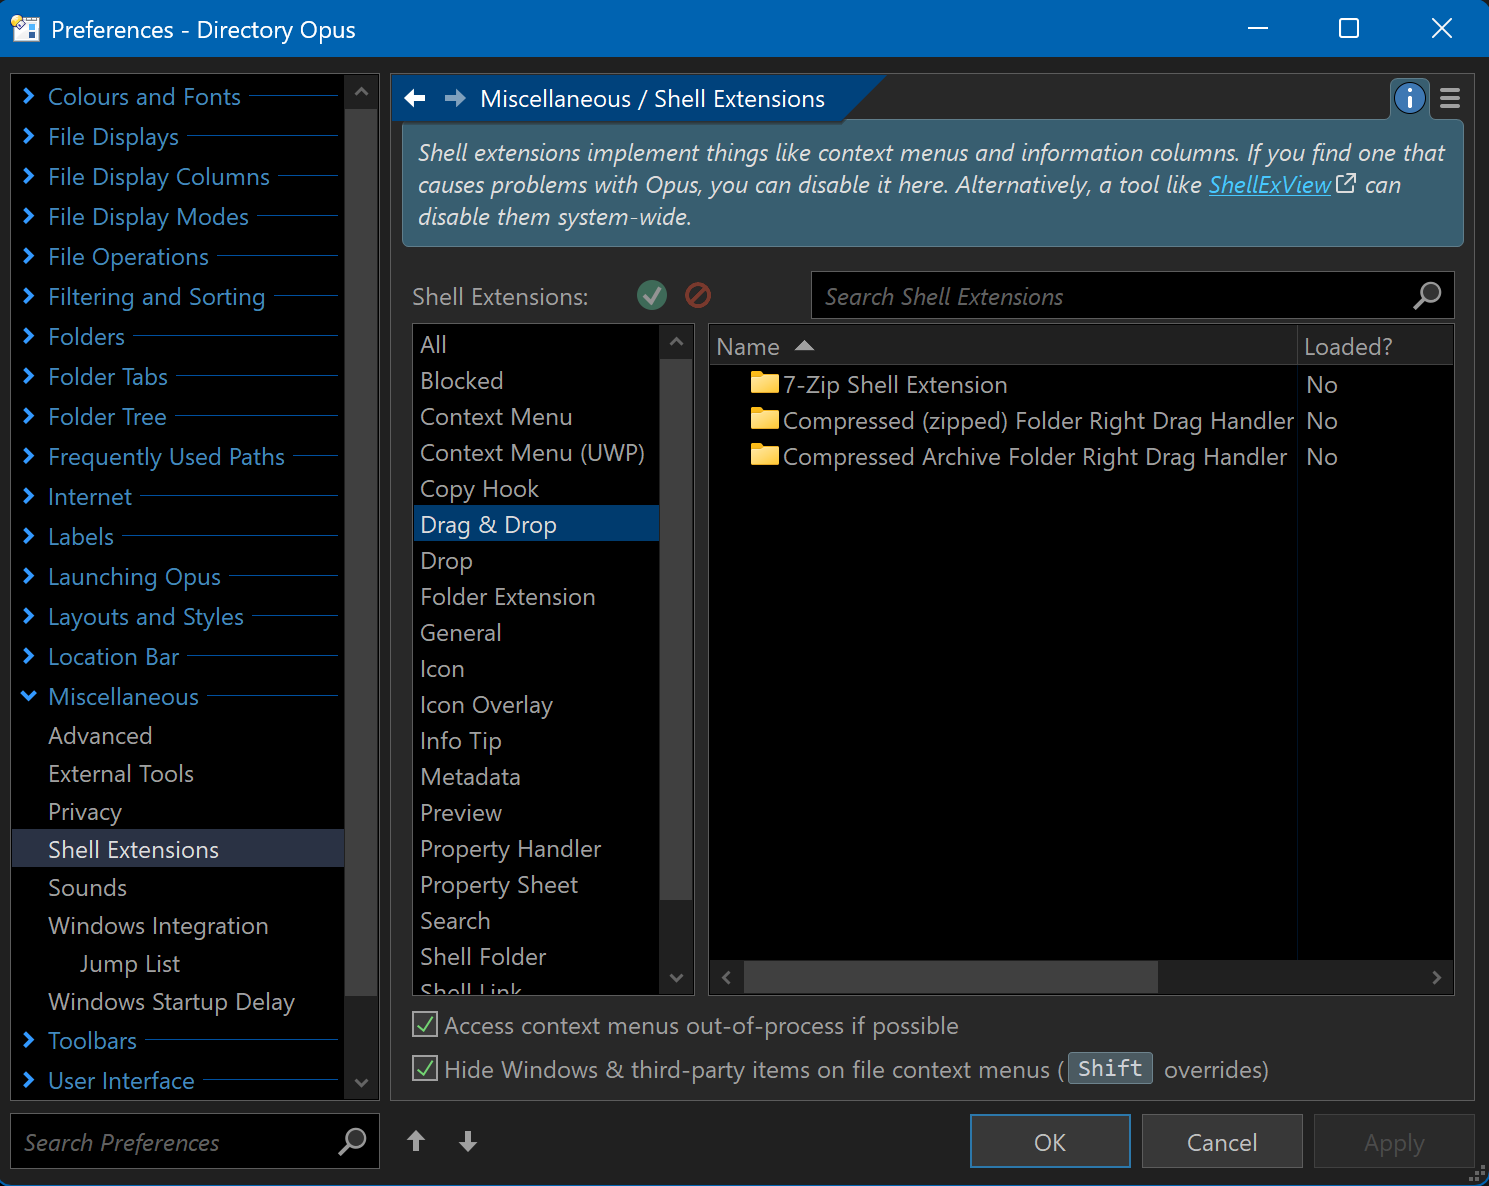The height and width of the screenshot is (1186, 1489).
Task: Sort by the Loaded? column header
Action: [x=1375, y=346]
